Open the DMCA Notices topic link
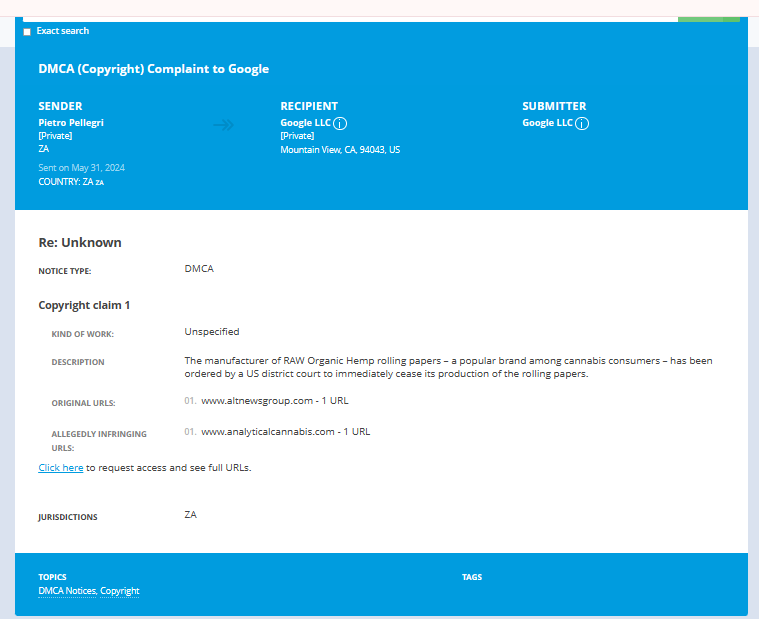 click(x=67, y=591)
